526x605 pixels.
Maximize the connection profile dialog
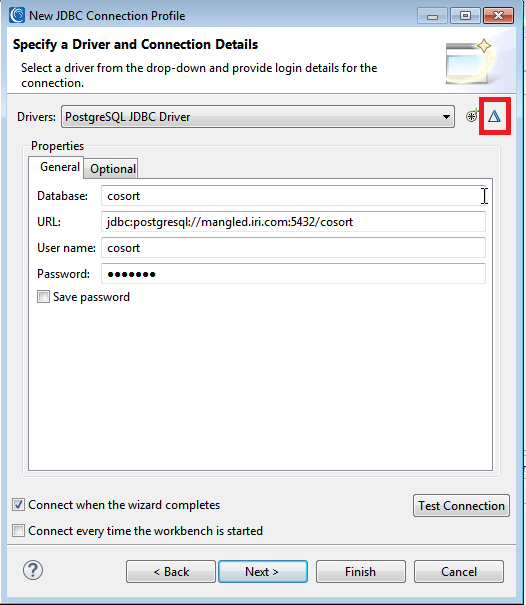coord(465,16)
